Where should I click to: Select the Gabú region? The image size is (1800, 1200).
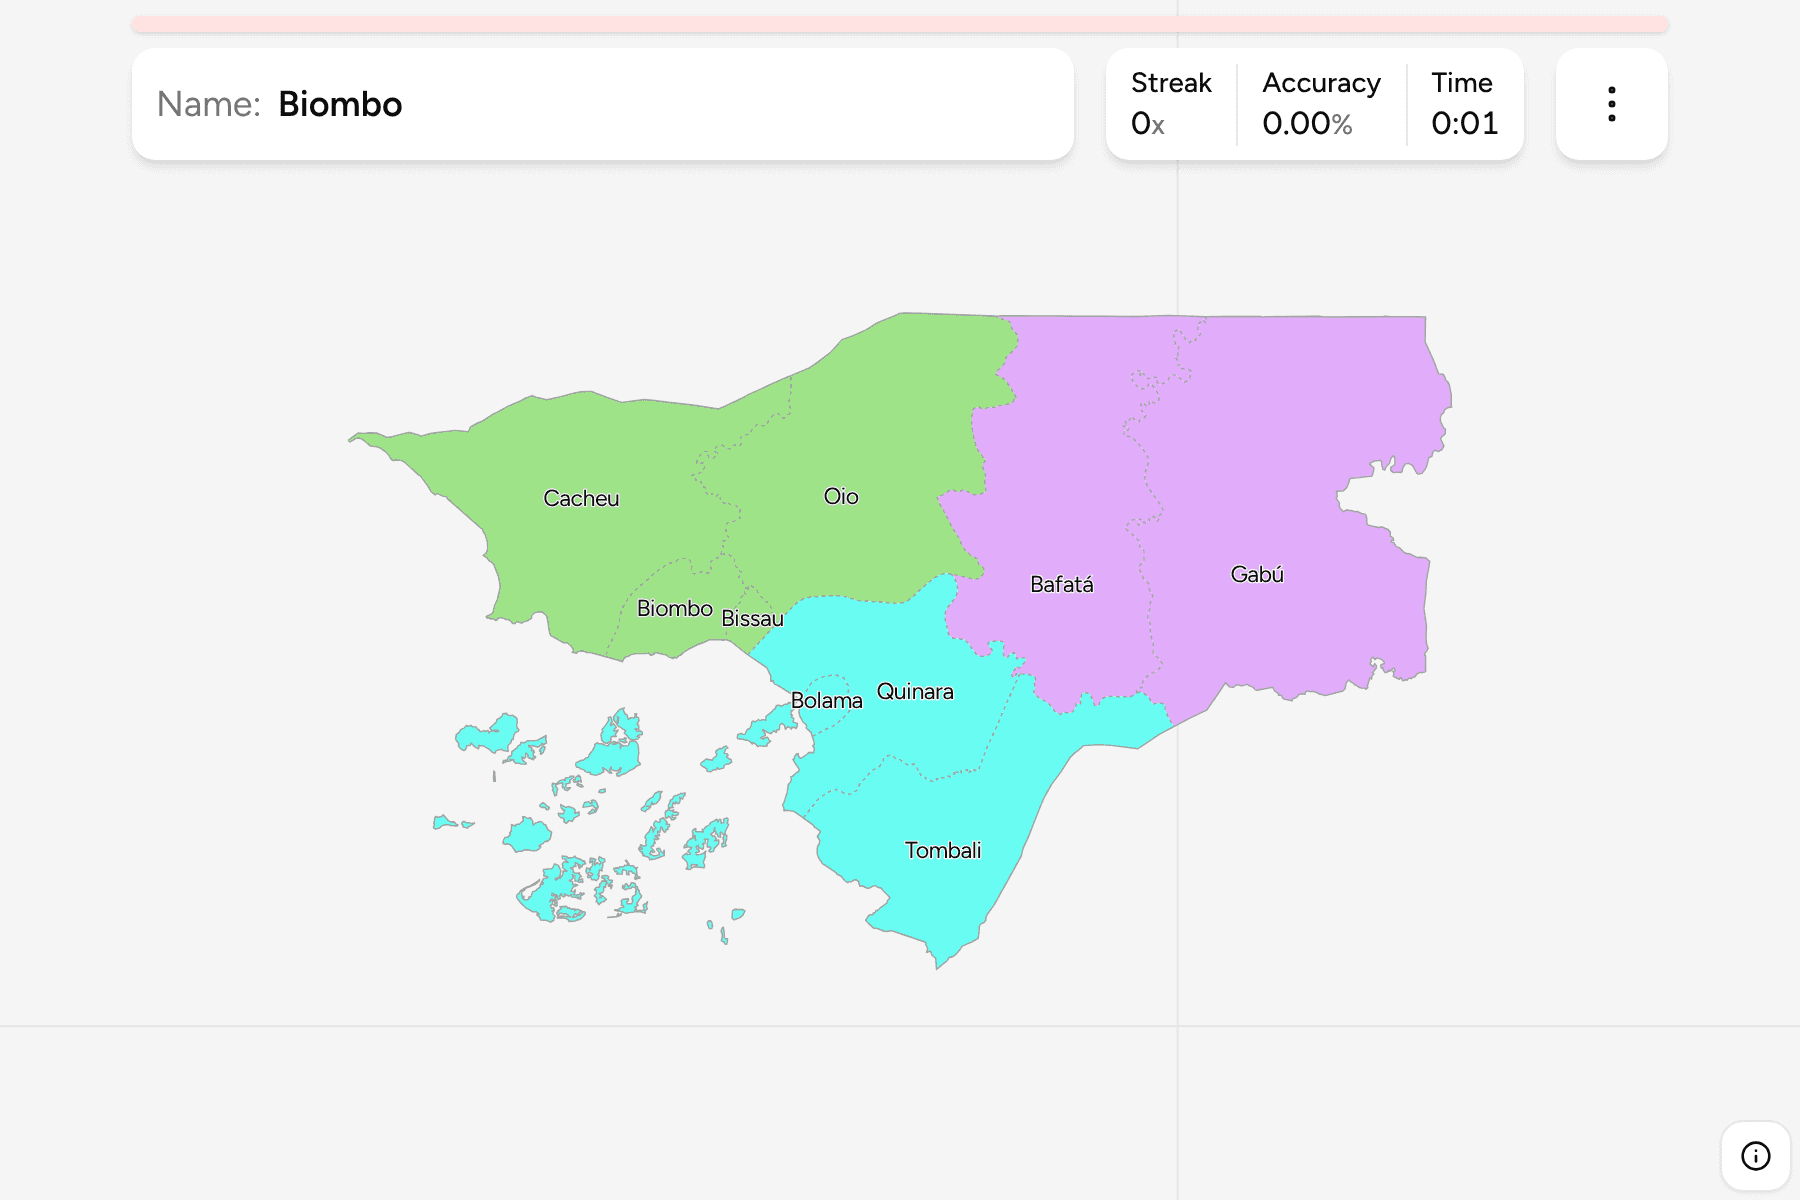click(1257, 574)
